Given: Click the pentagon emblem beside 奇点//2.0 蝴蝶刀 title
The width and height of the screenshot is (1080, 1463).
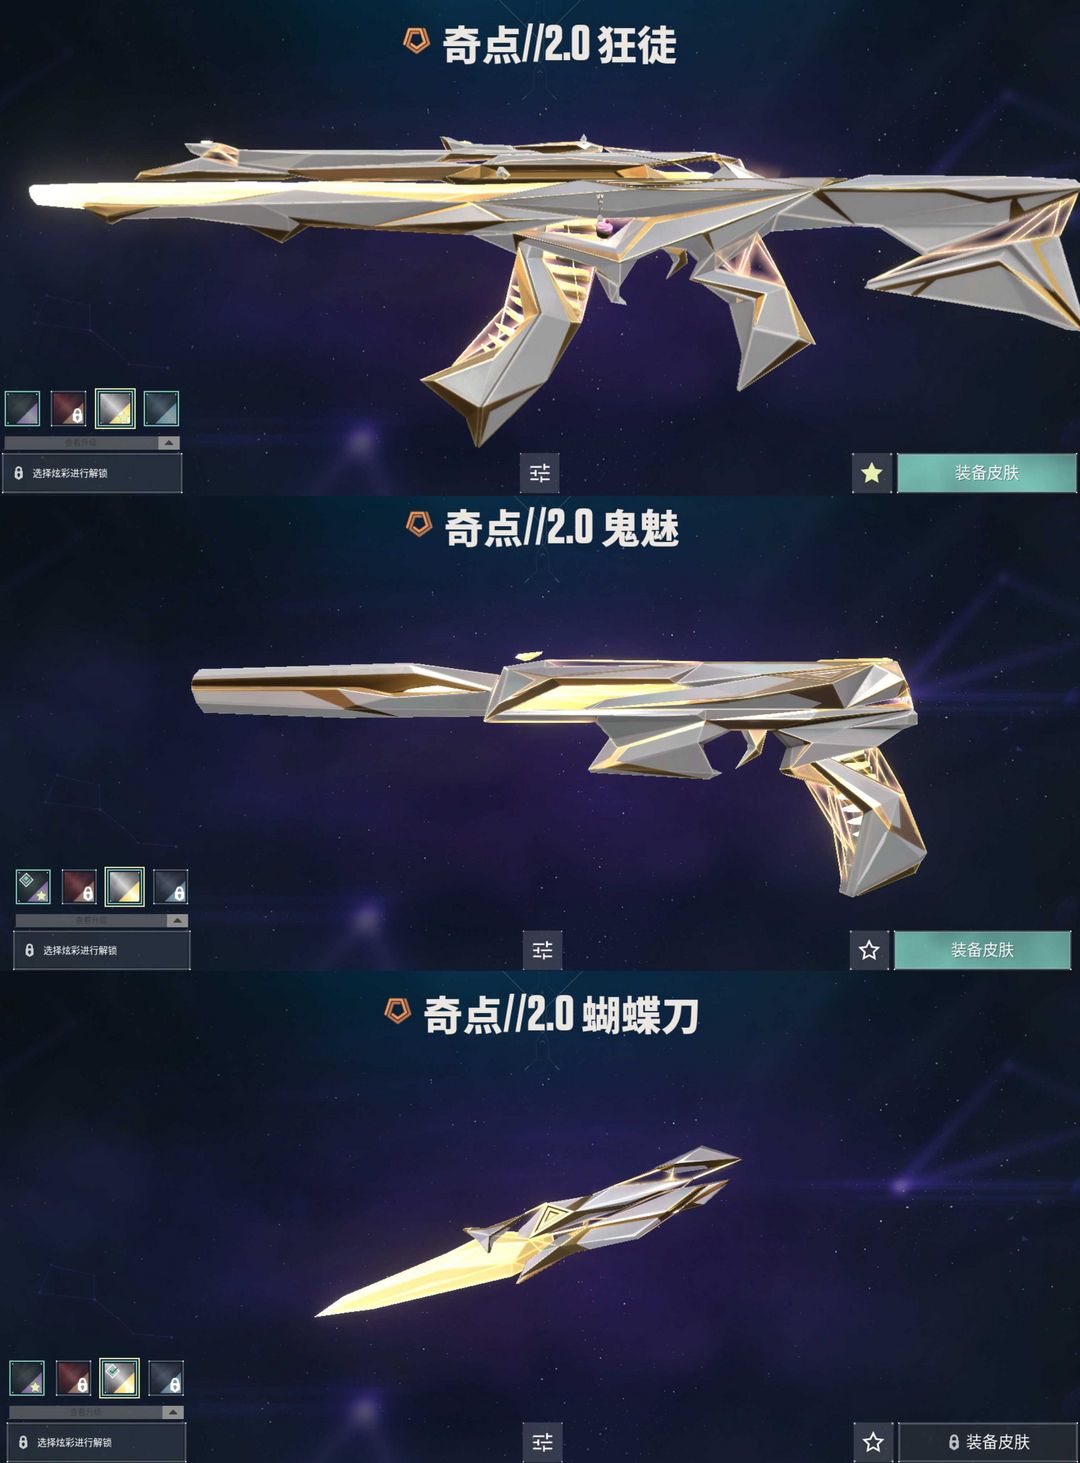Looking at the screenshot, I should (398, 1011).
